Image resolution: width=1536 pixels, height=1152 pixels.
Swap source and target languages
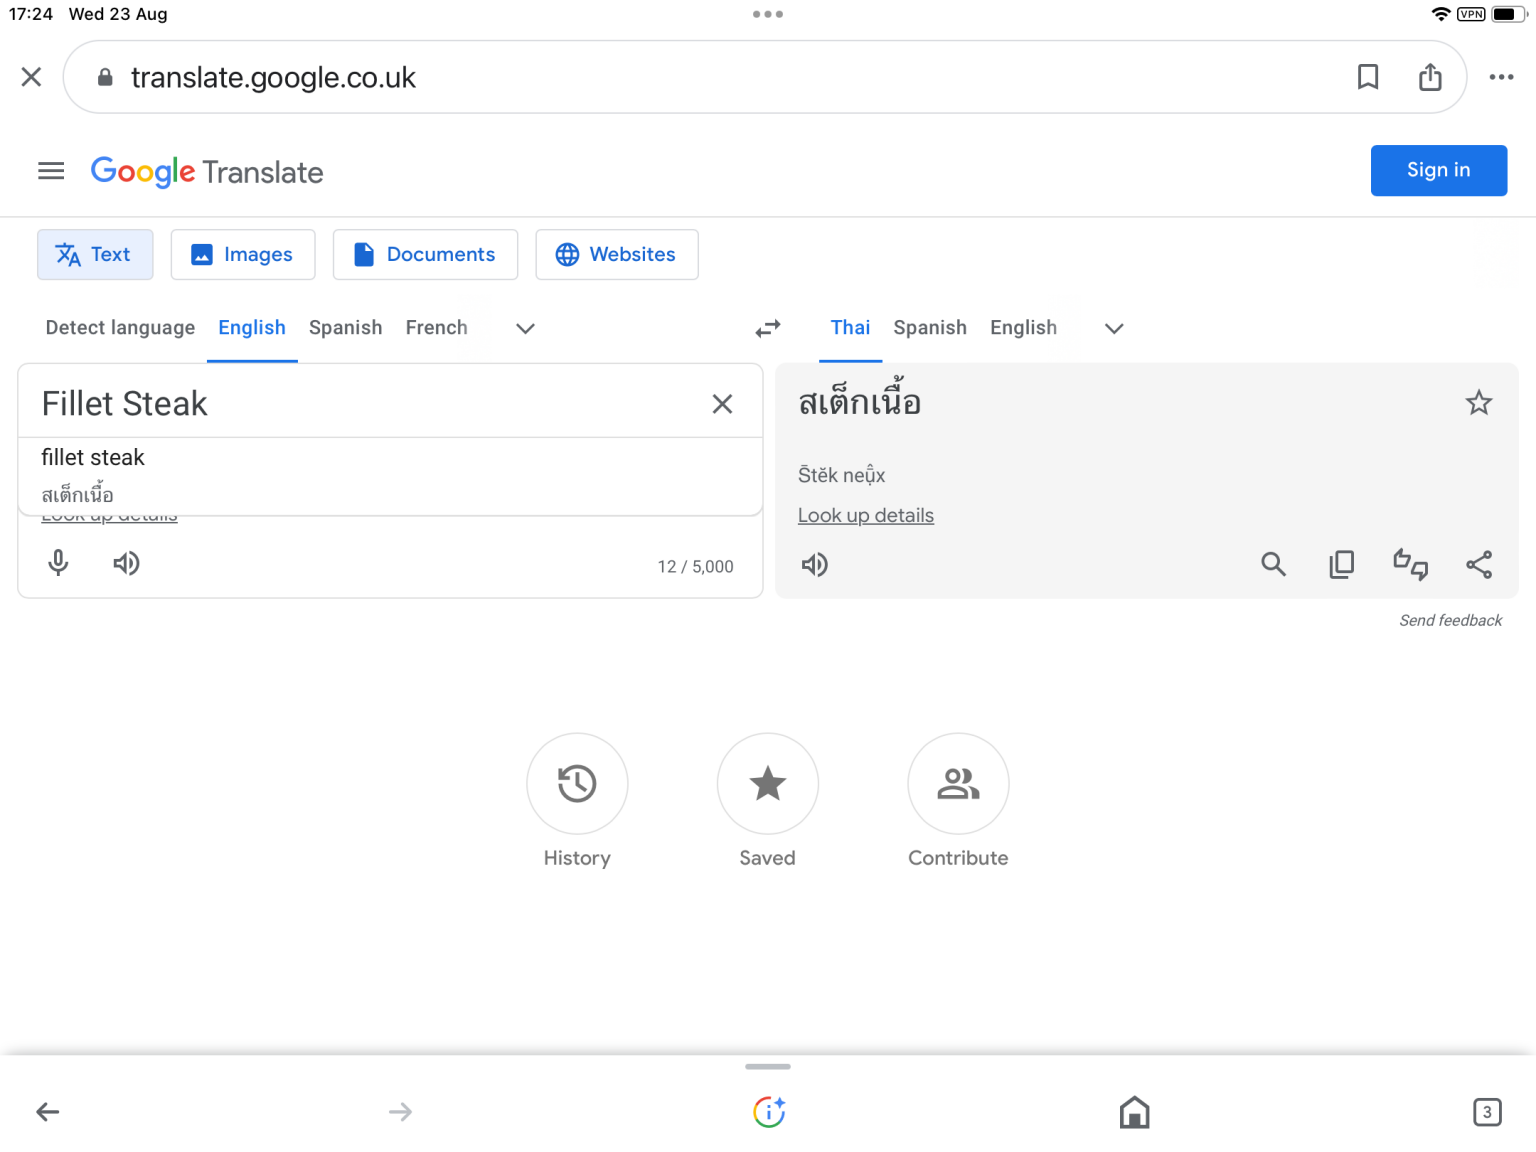pos(768,328)
